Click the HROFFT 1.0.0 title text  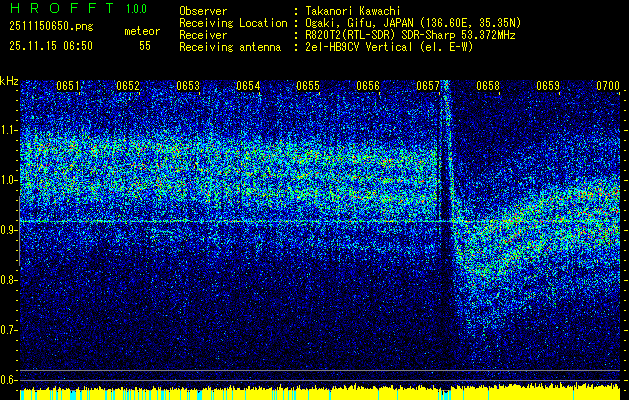point(78,8)
